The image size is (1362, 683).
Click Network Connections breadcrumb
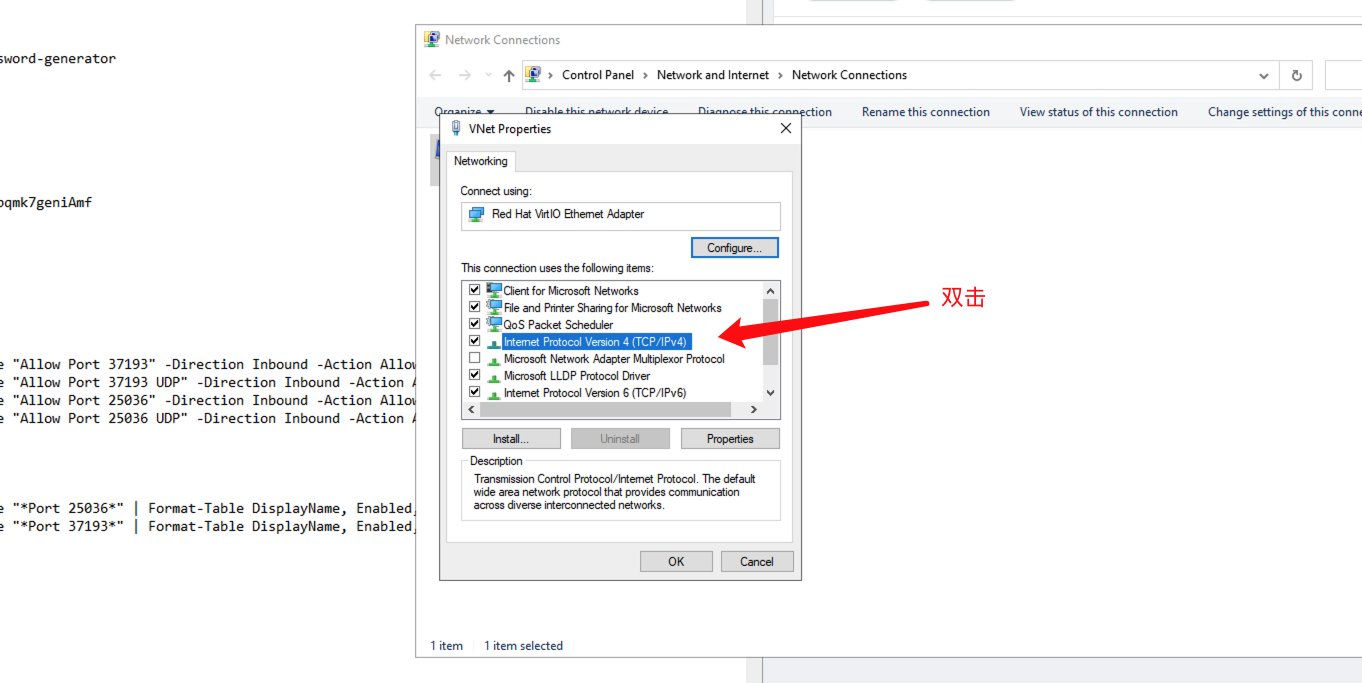tap(849, 75)
